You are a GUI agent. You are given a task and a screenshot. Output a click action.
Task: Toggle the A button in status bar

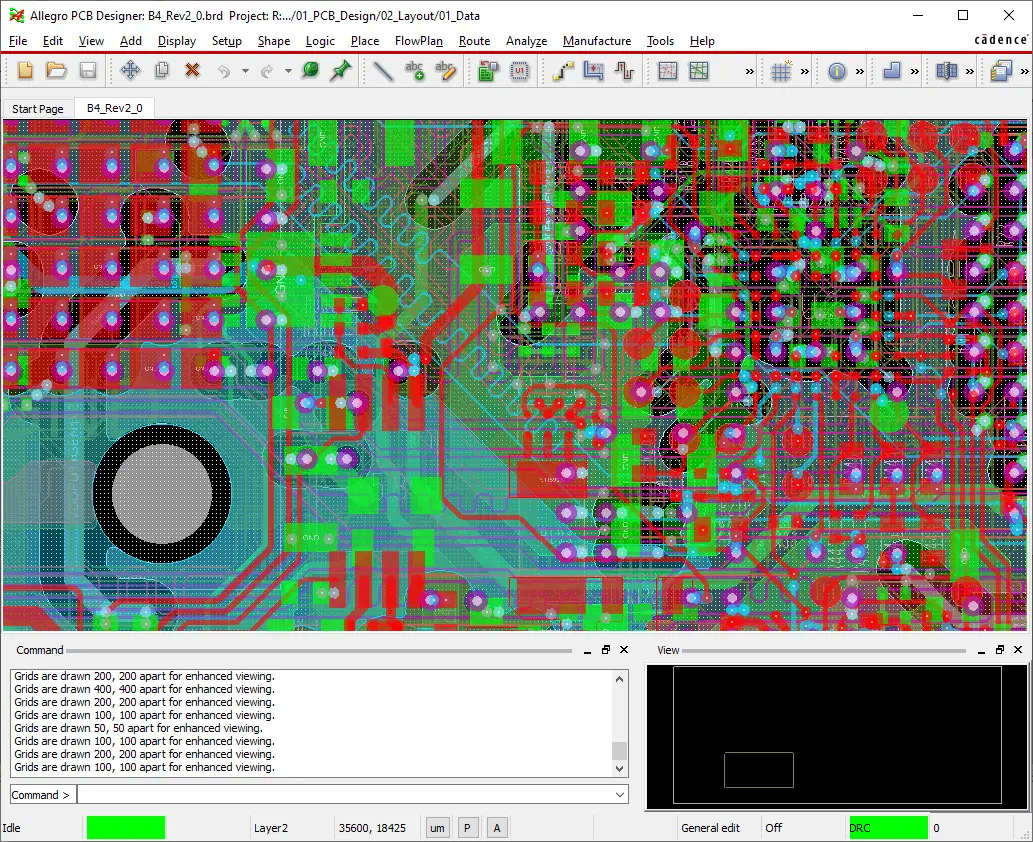coord(497,828)
